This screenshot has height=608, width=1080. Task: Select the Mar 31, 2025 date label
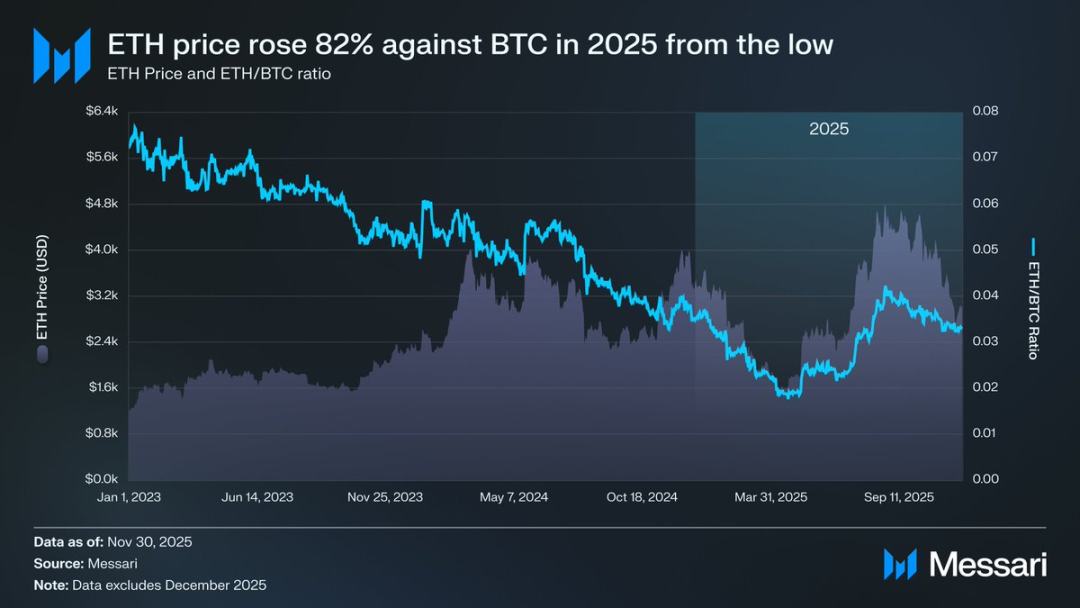pyautogui.click(x=771, y=497)
